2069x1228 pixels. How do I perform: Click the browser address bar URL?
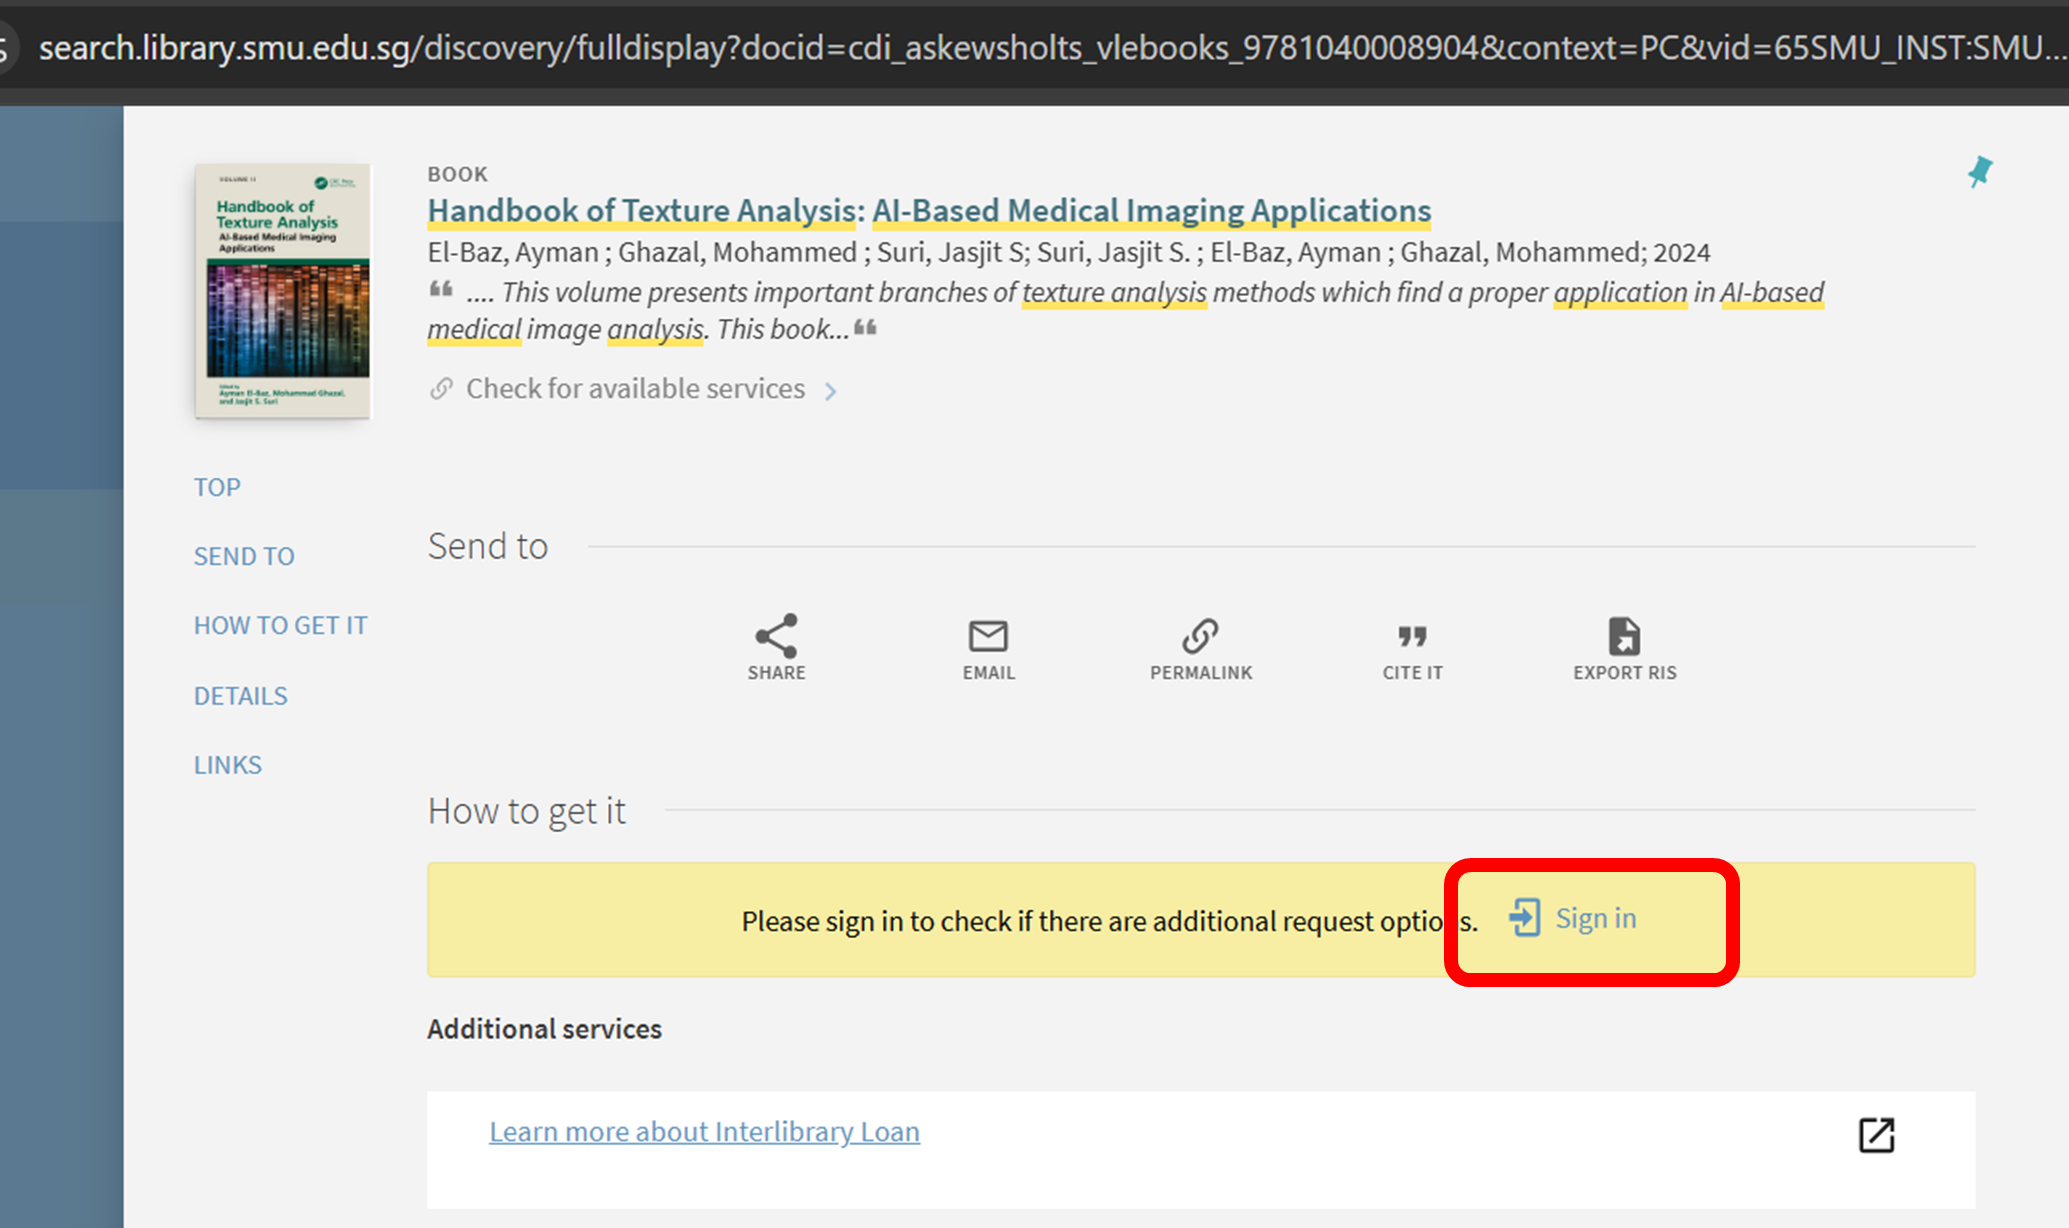(x=1040, y=48)
